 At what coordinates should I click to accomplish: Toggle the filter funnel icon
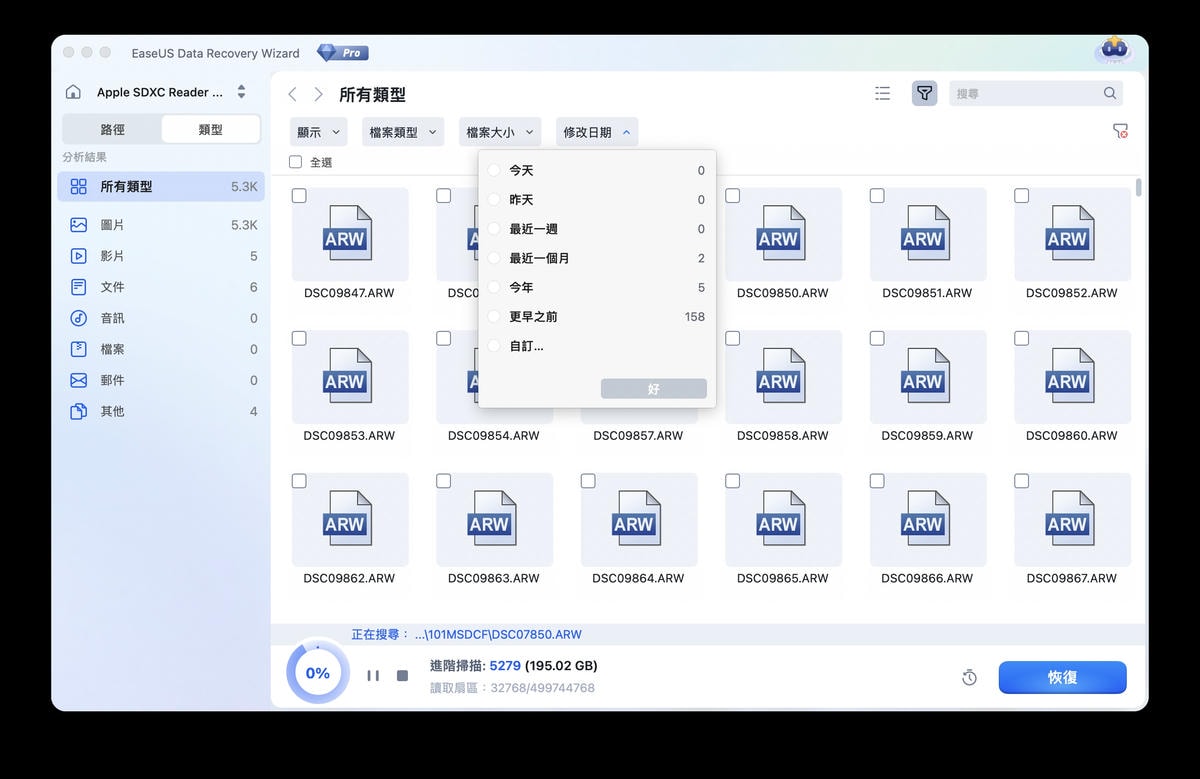tap(924, 93)
